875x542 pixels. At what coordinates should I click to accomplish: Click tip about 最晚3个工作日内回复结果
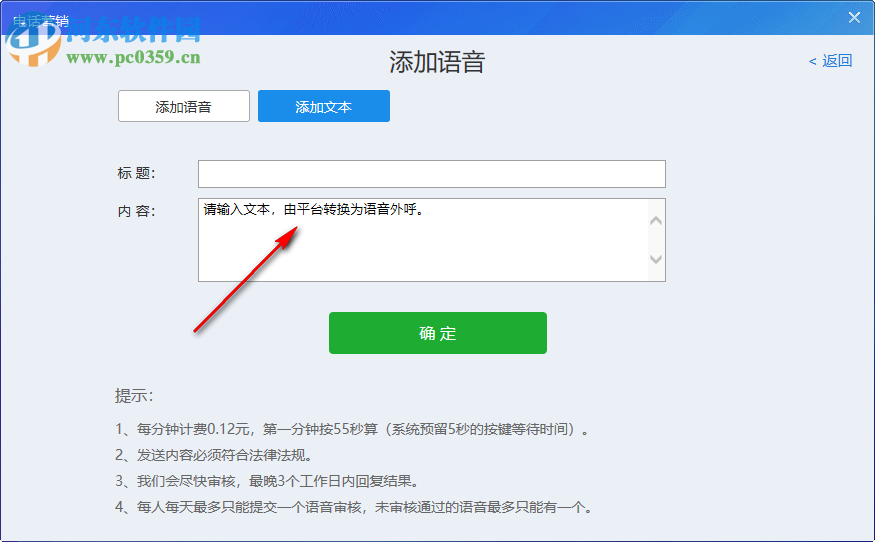[x=267, y=481]
